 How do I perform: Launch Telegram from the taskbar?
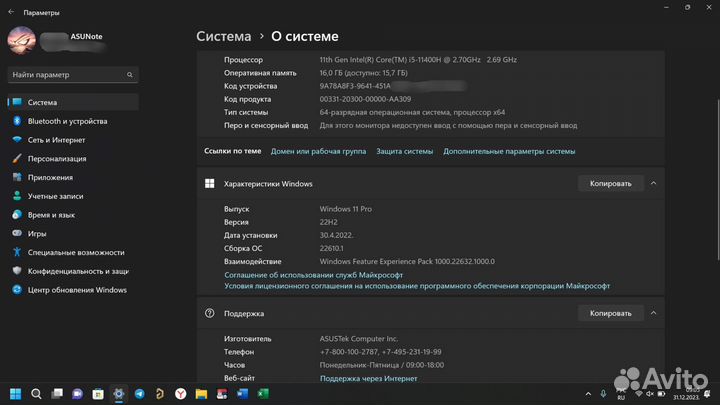tap(140, 394)
